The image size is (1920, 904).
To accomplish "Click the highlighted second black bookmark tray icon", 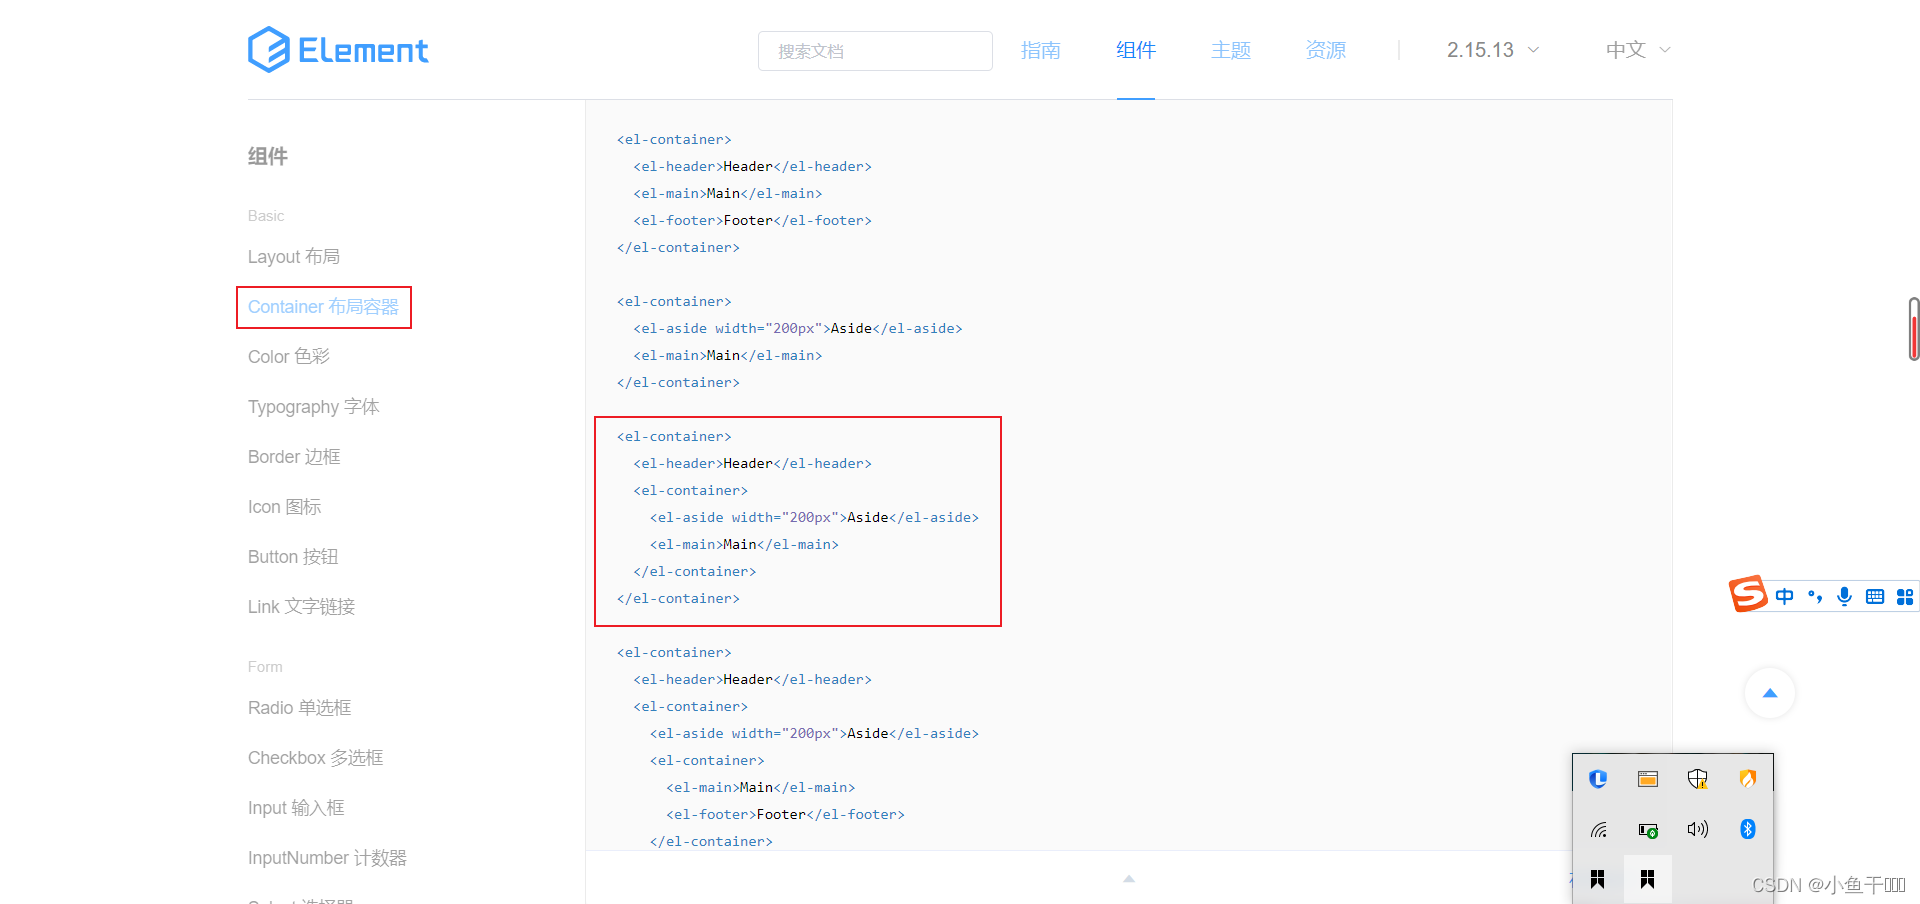I will click(1648, 879).
